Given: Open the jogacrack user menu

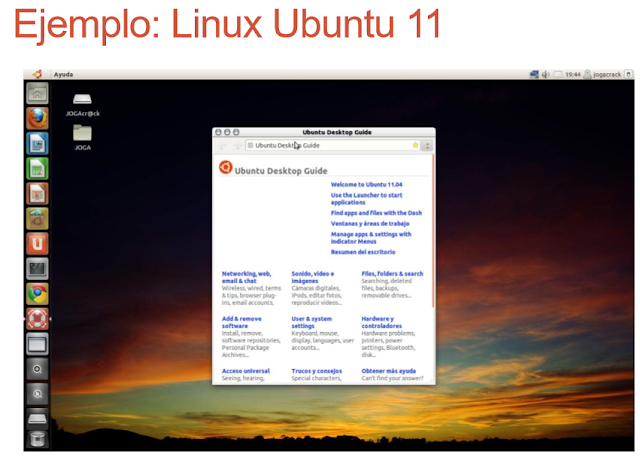Looking at the screenshot, I should coord(603,74).
